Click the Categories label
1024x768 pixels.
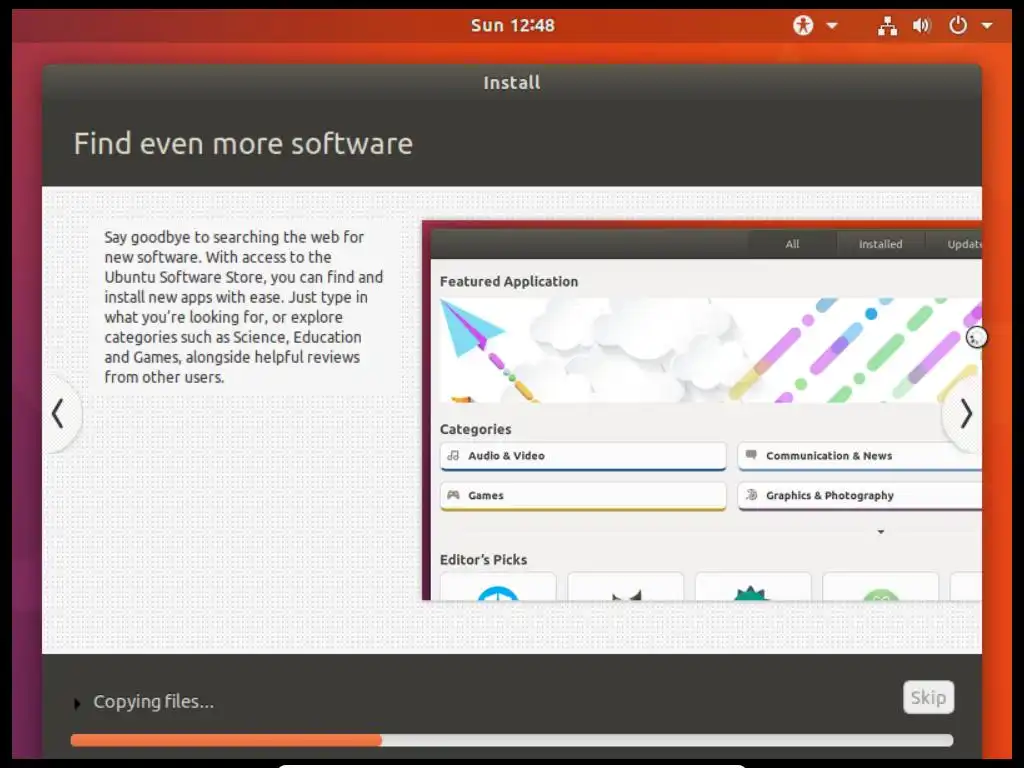(x=475, y=429)
